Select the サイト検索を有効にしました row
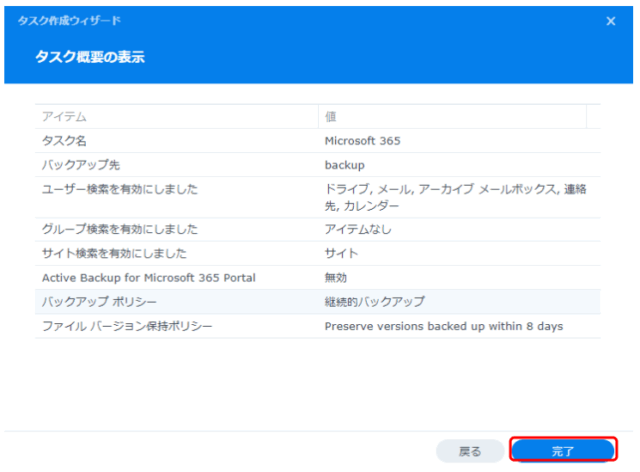Screen dimensions: 640x472 click(x=114, y=253)
